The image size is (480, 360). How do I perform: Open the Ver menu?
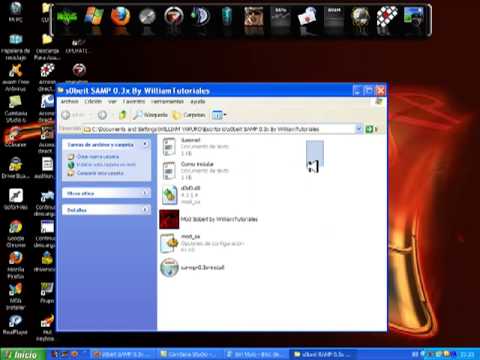[x=112, y=101]
